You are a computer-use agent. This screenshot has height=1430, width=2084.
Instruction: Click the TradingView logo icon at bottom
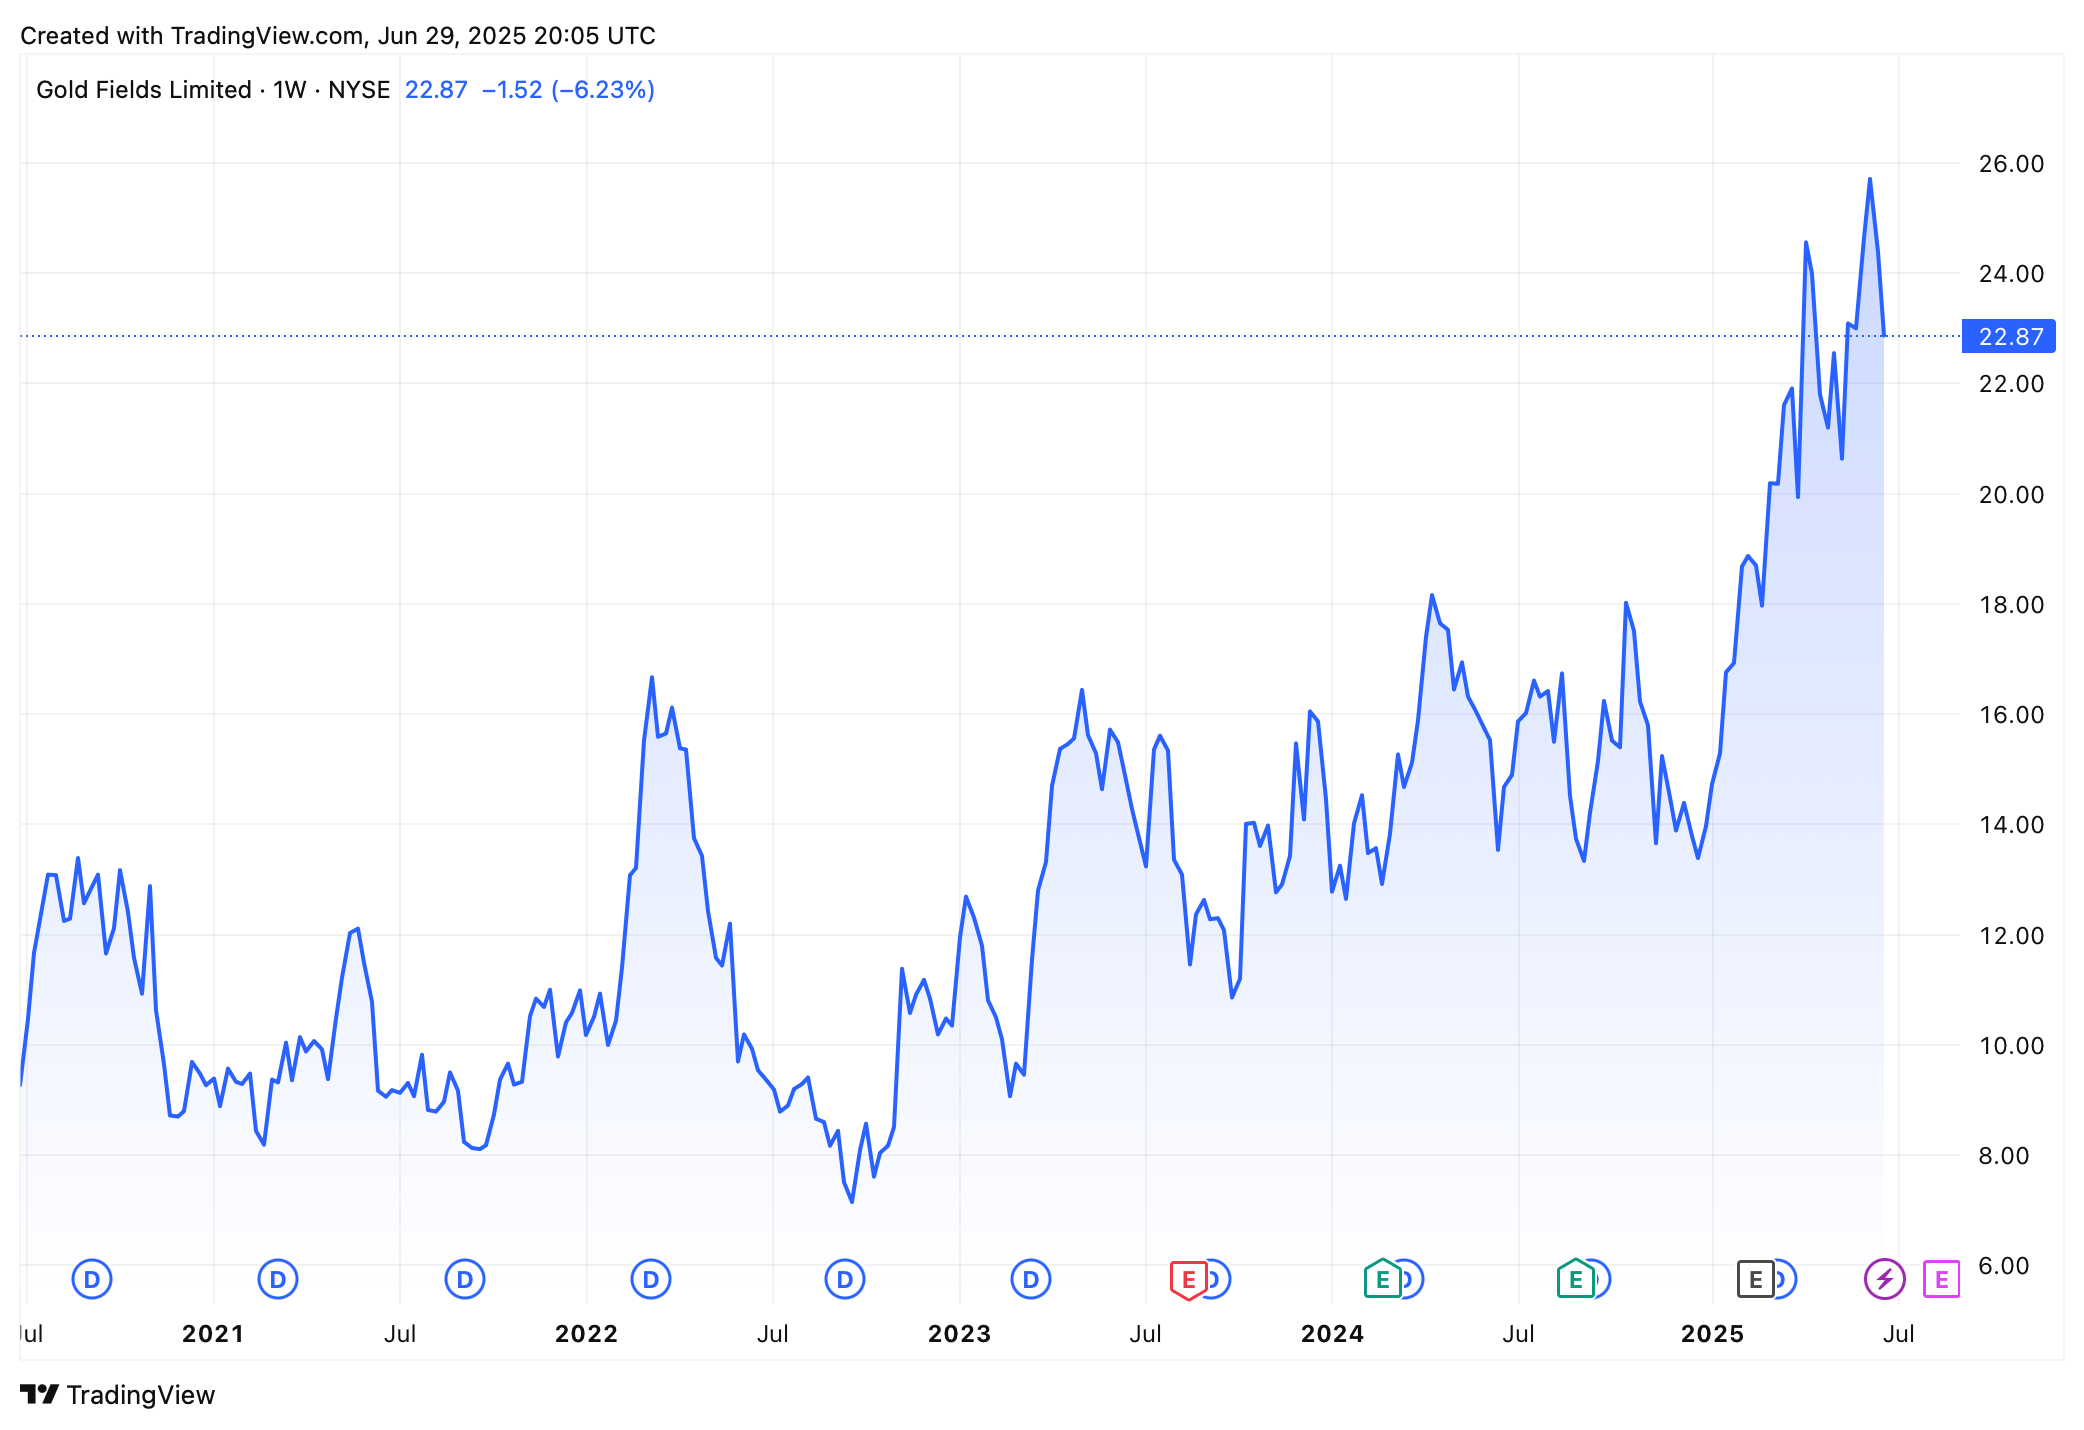pos(40,1394)
